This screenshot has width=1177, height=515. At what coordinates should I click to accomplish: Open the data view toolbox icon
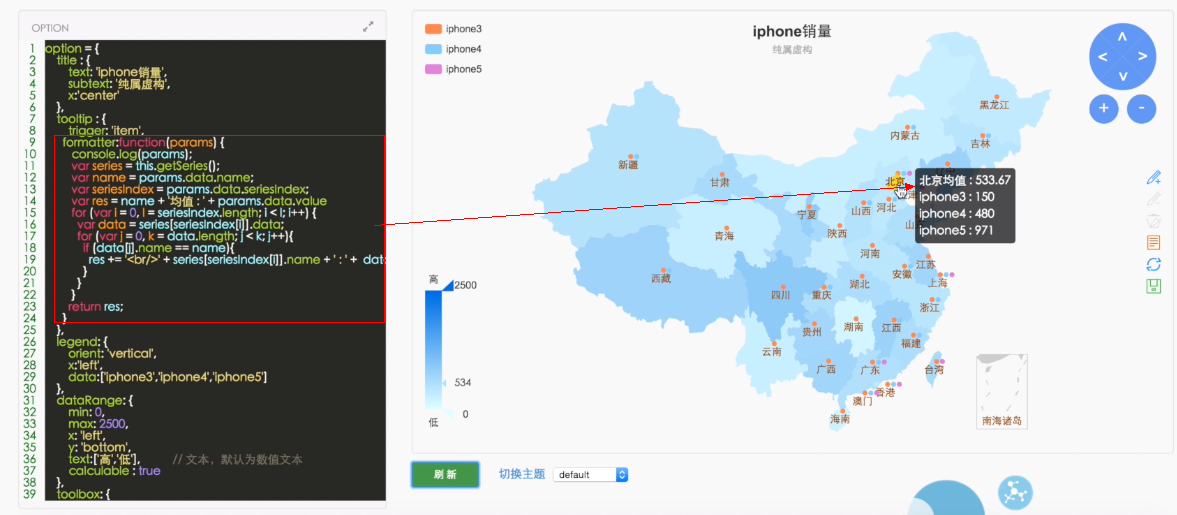click(1154, 242)
